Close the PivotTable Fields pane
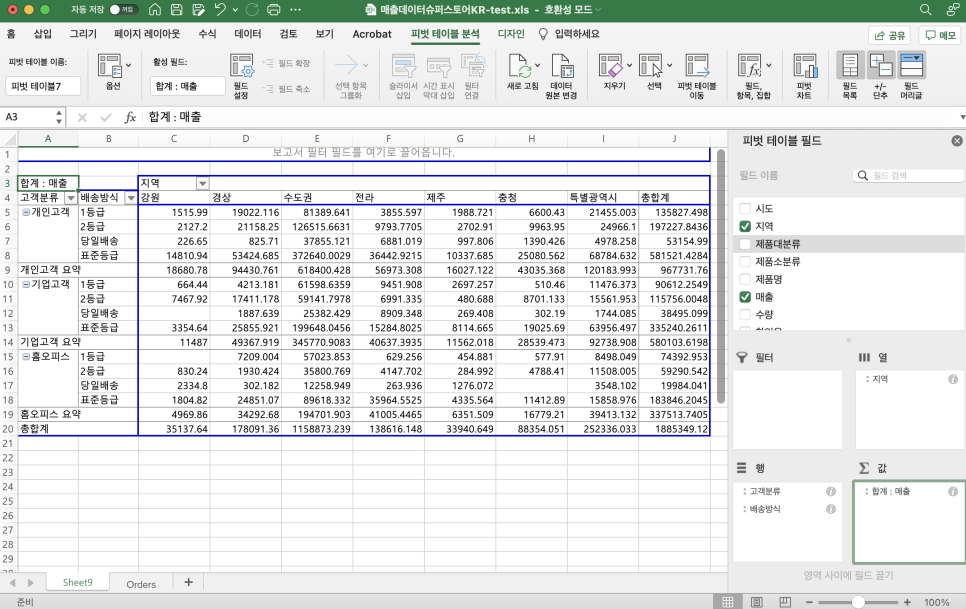The image size is (966, 609). (957, 141)
